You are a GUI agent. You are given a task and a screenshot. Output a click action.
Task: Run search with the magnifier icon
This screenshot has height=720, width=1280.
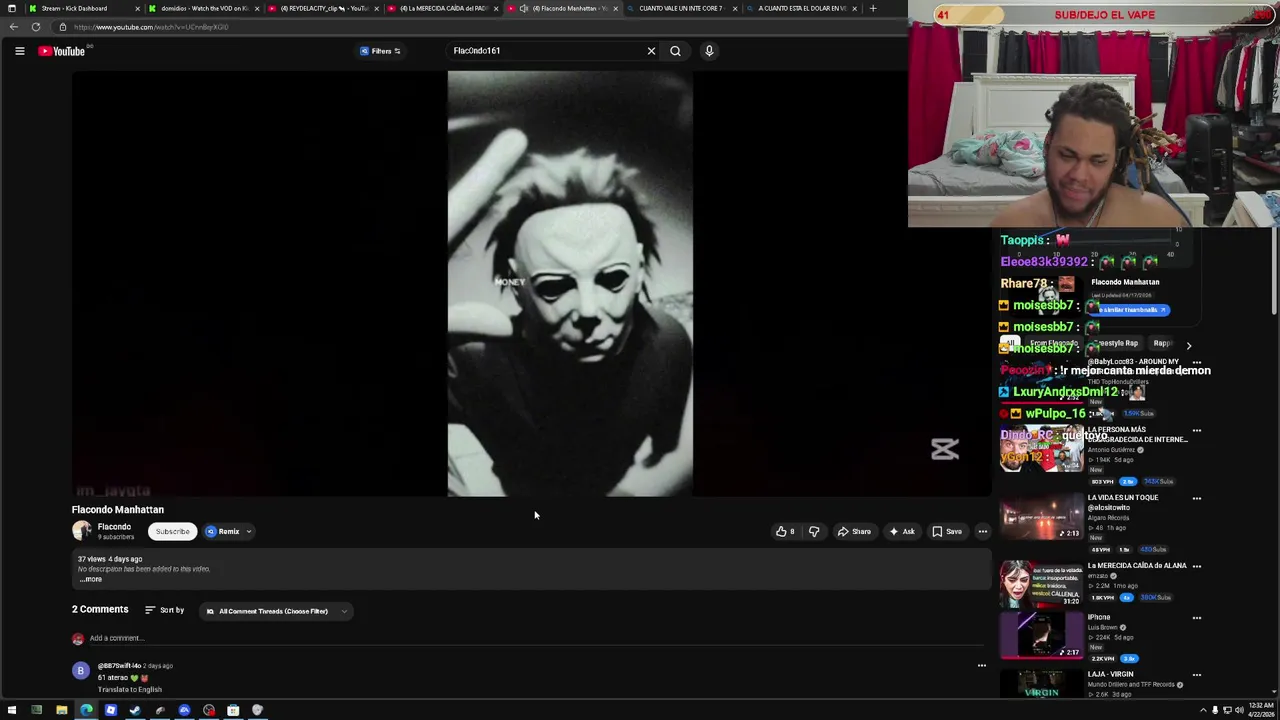tap(676, 51)
